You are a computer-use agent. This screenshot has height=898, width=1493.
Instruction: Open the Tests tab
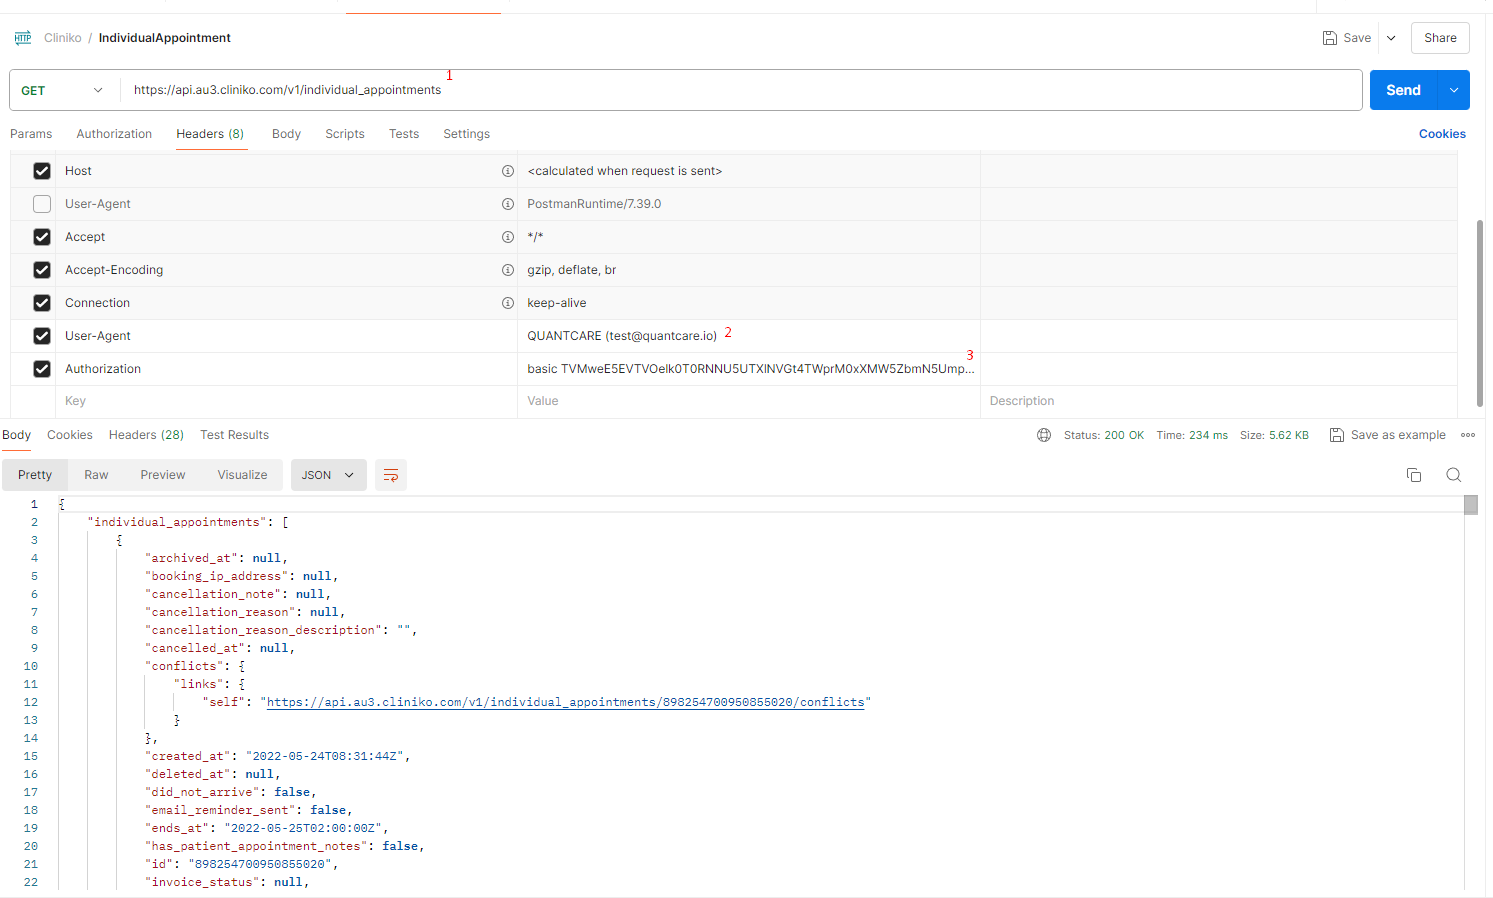pyautogui.click(x=404, y=134)
